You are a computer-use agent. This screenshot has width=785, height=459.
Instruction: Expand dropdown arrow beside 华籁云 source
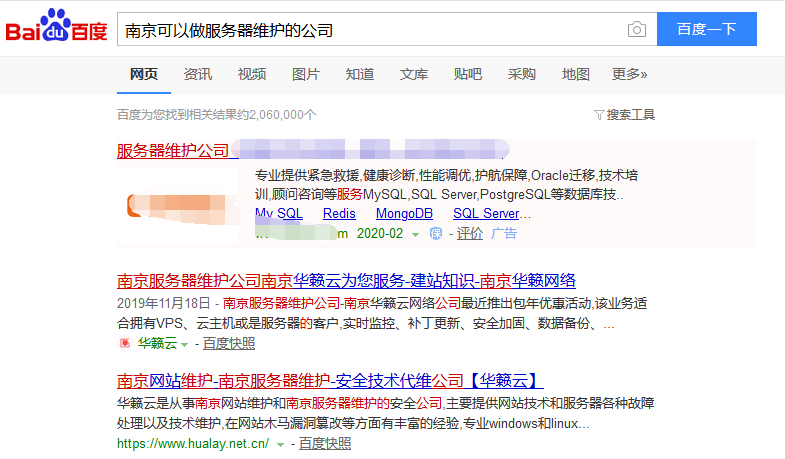[184, 344]
